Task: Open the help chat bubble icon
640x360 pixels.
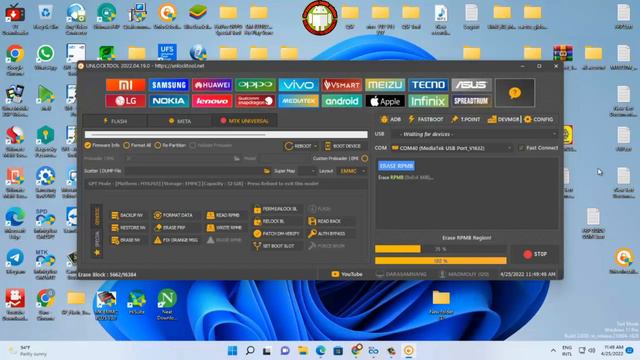Action: 515,93
